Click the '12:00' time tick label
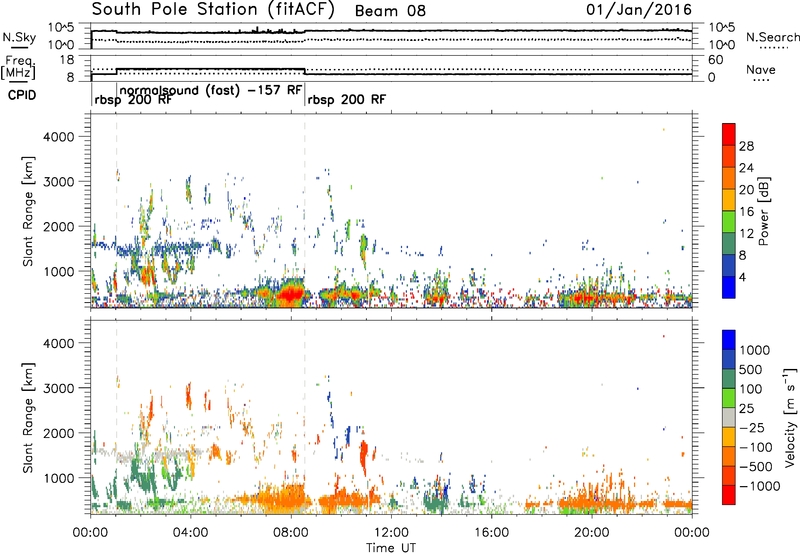The height and width of the screenshot is (554, 800). point(391,533)
